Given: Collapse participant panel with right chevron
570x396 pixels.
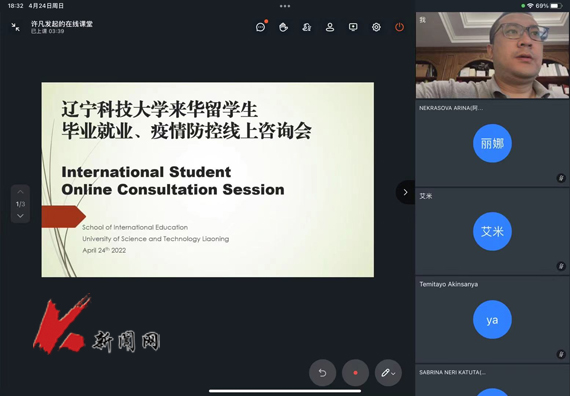Looking at the screenshot, I should (x=405, y=192).
